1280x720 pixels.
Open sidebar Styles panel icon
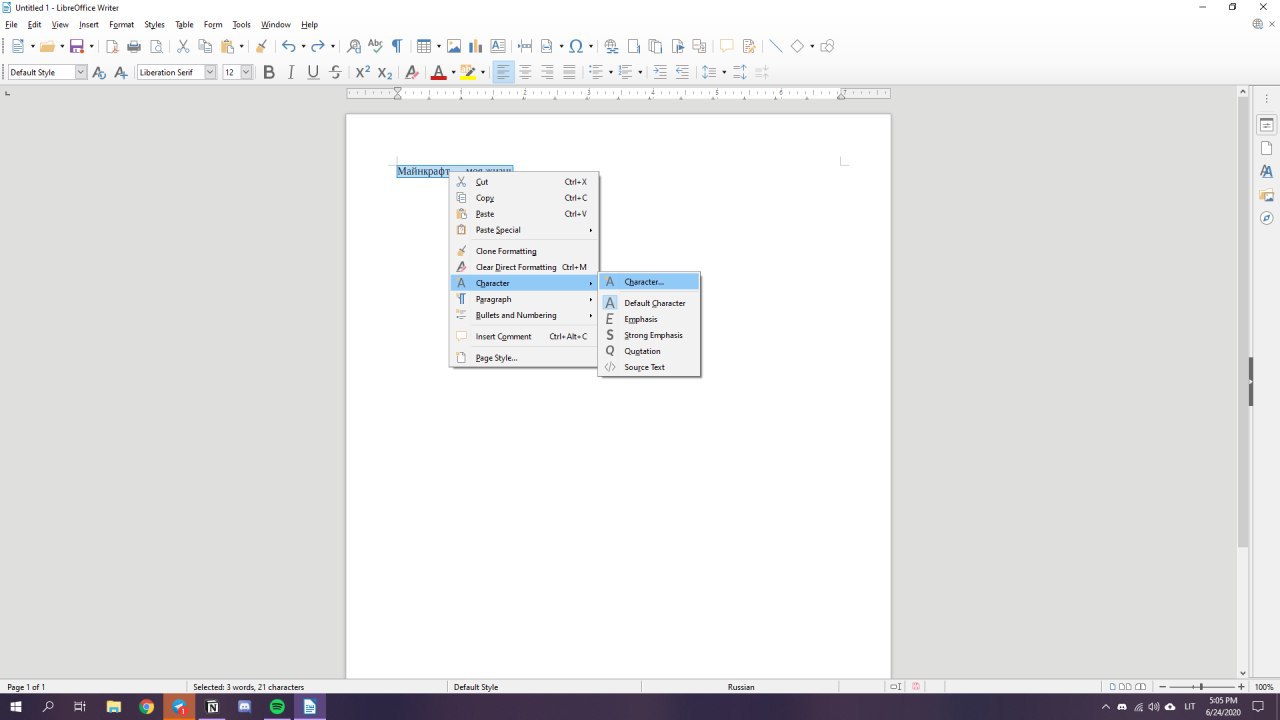(1266, 171)
